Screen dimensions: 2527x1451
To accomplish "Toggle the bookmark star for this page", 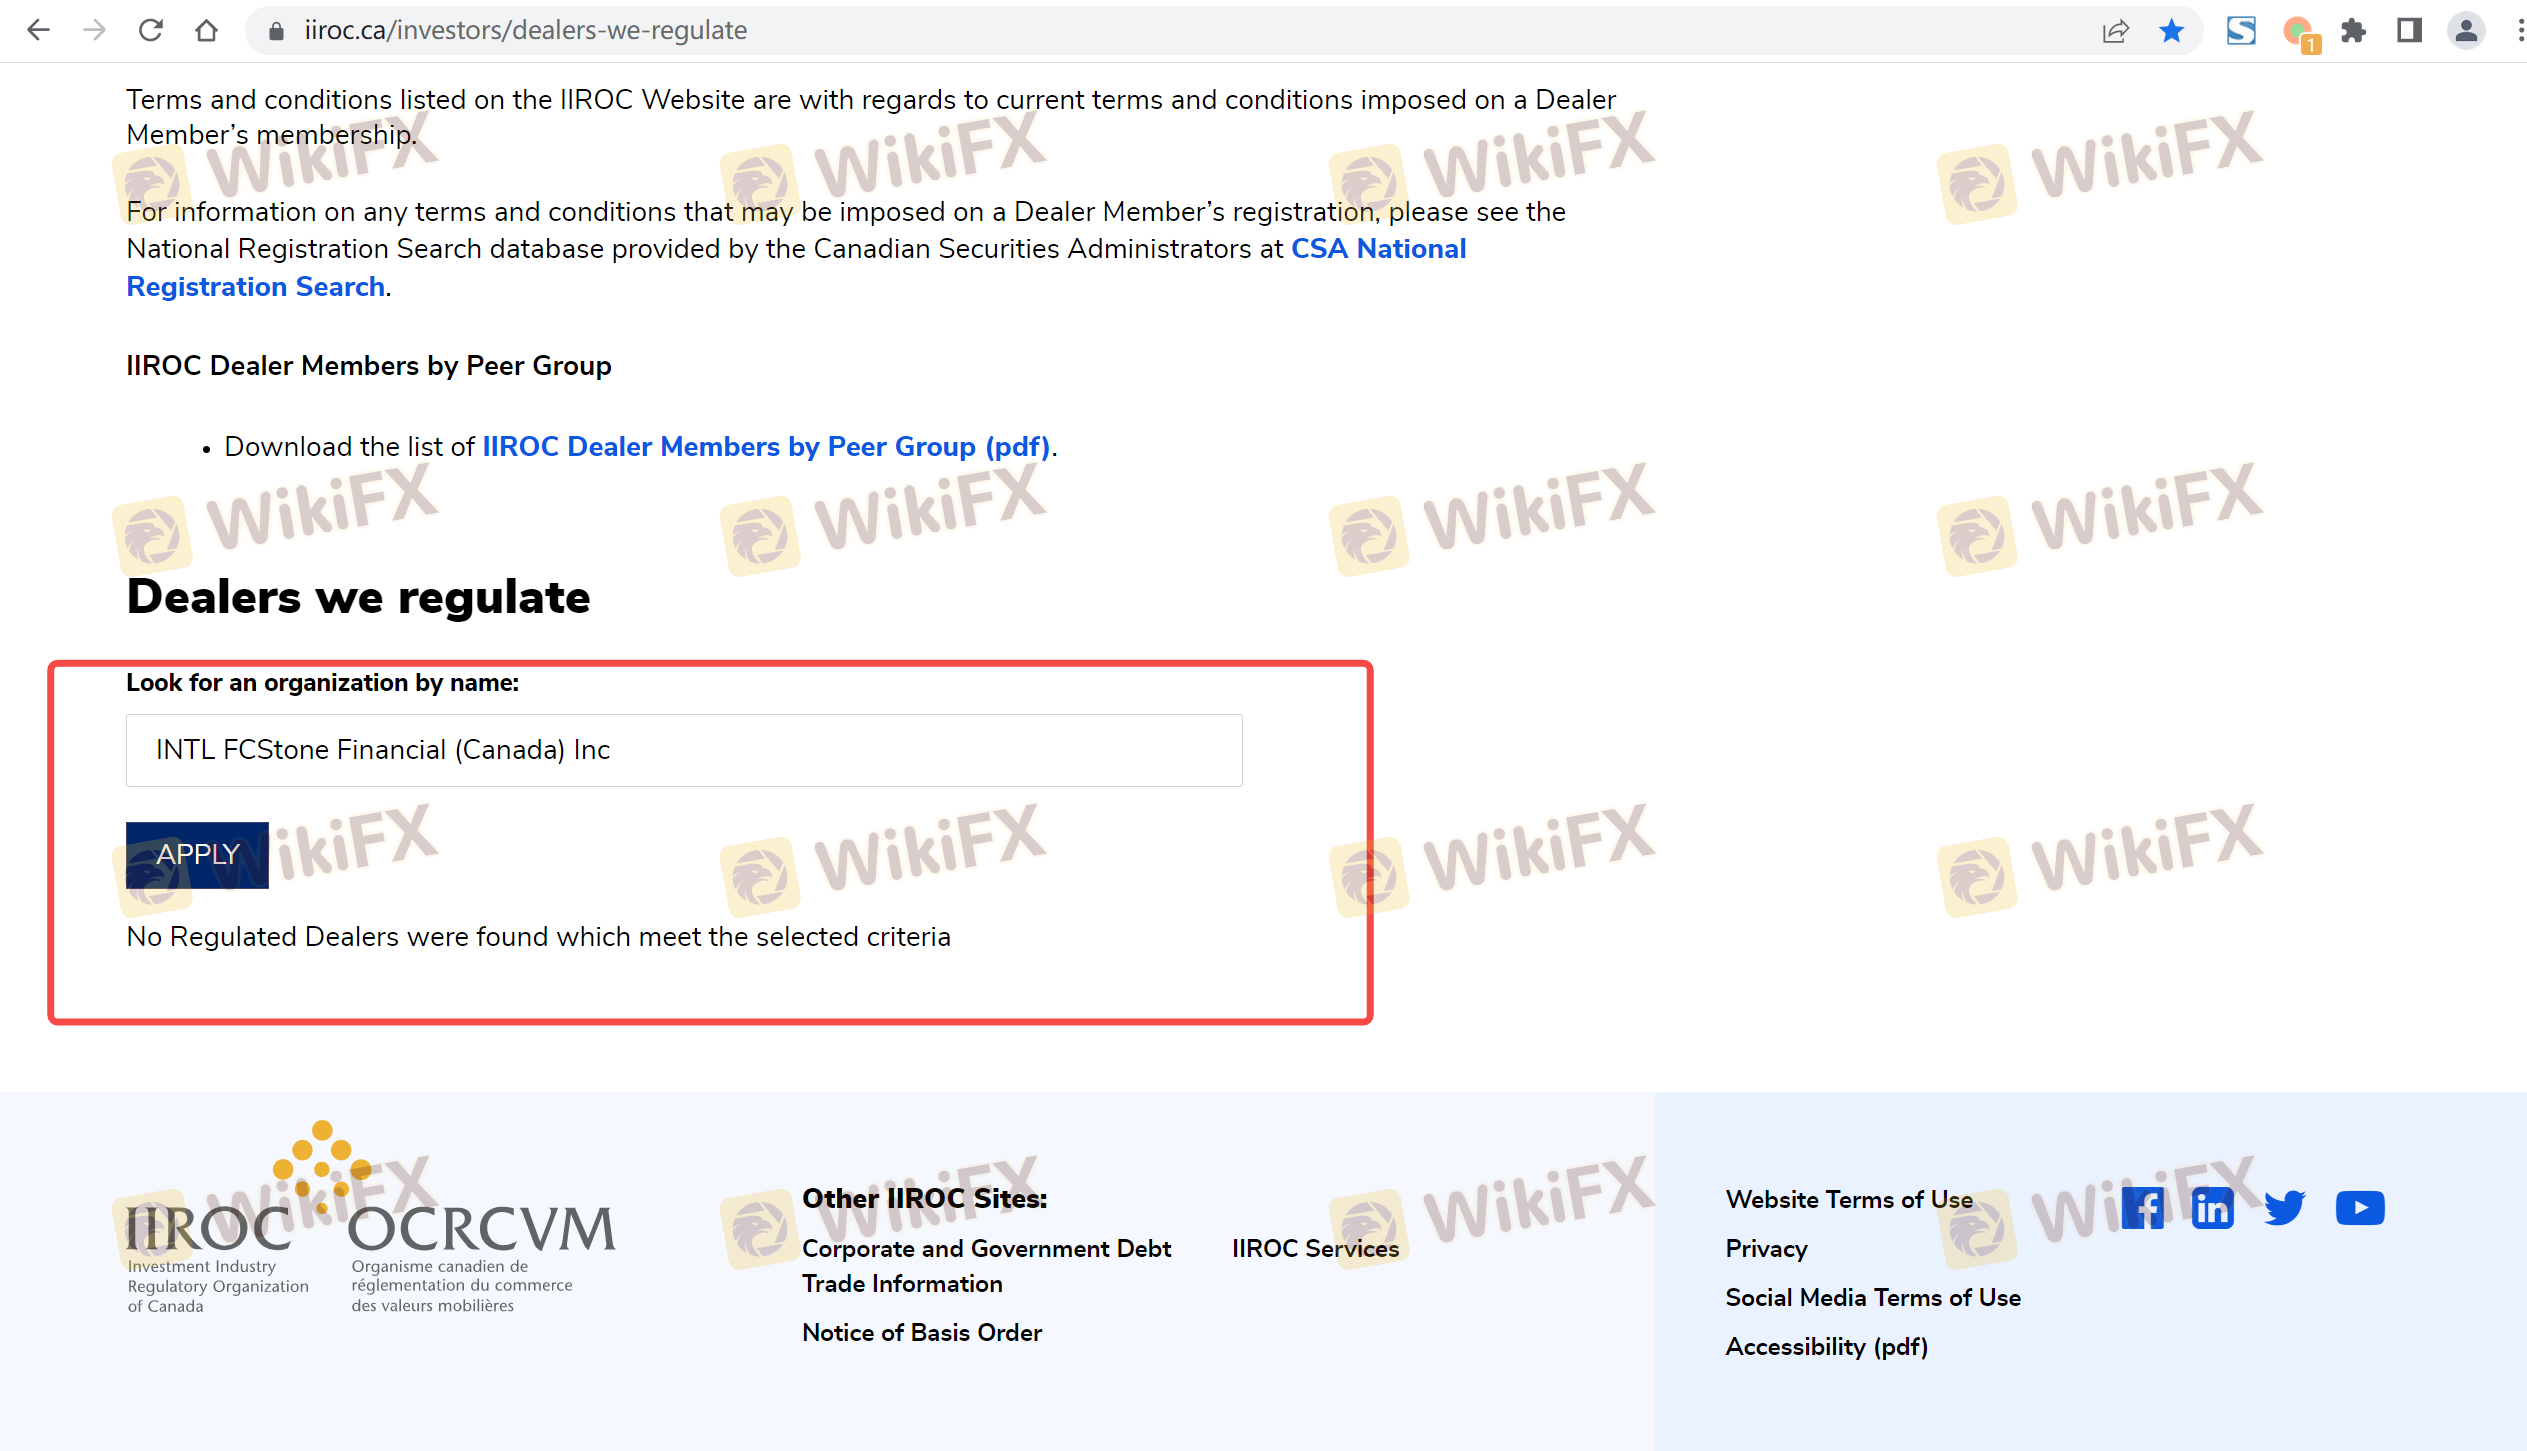I will click(x=2171, y=31).
